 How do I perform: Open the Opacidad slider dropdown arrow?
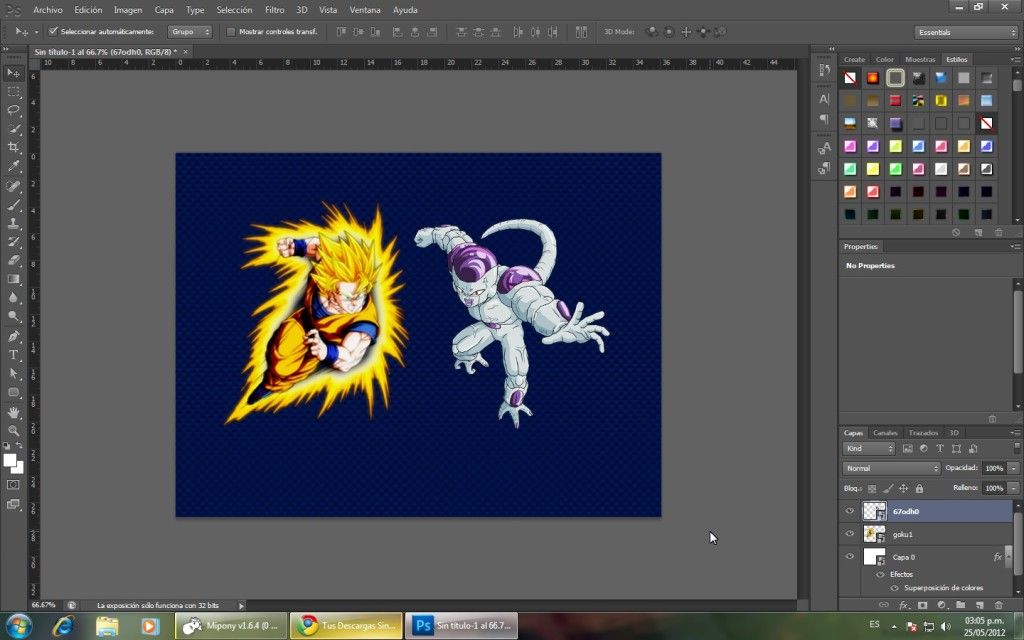[x=1013, y=468]
